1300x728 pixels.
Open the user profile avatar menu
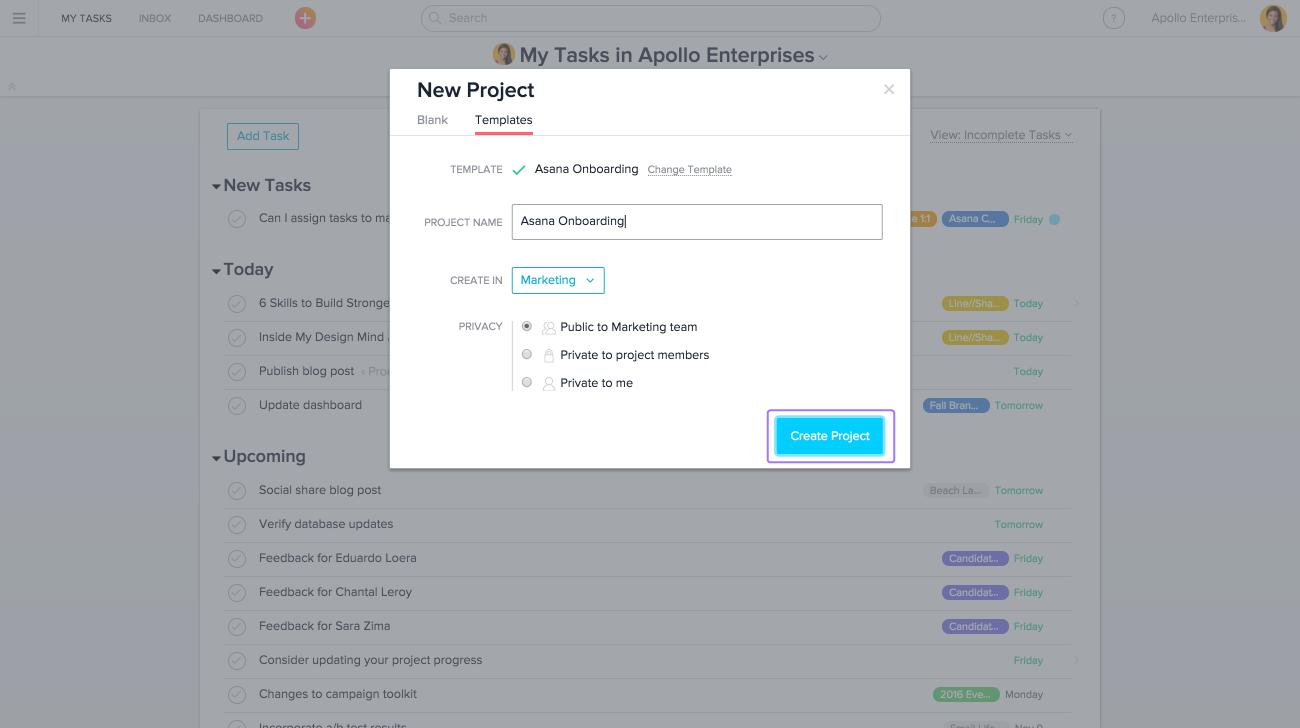[x=1273, y=18]
